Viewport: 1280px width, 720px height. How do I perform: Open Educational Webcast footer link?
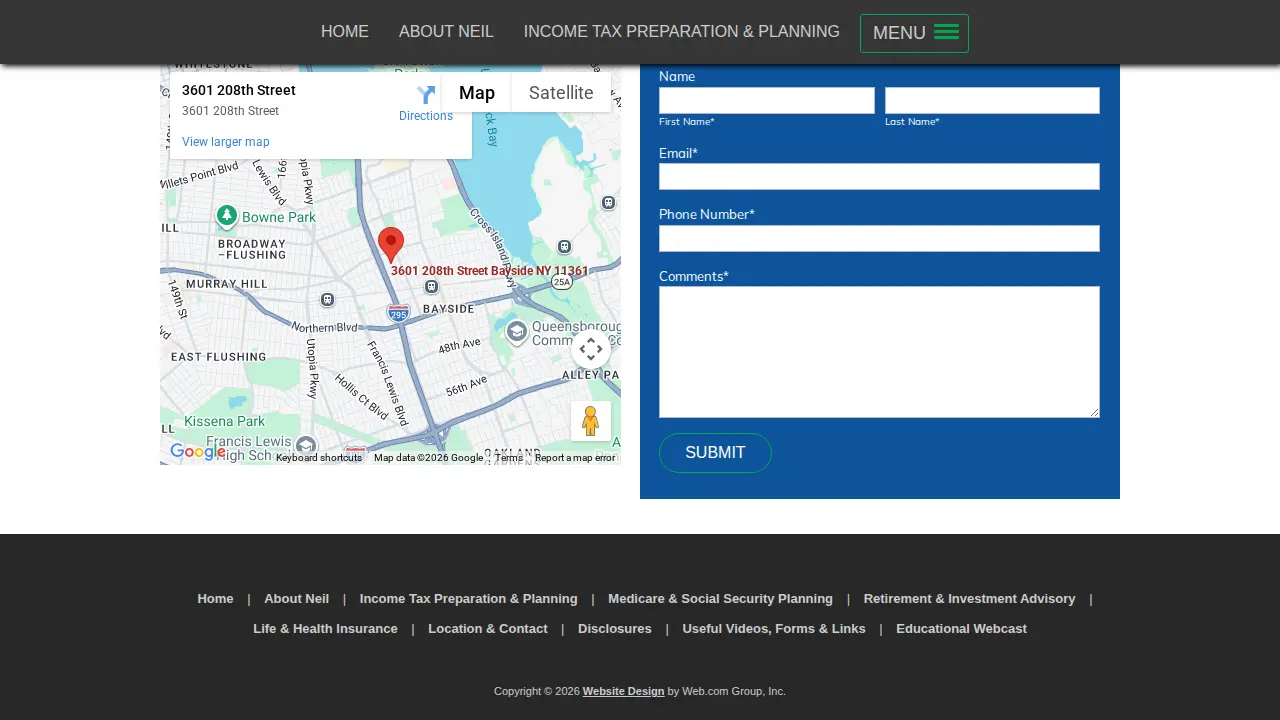[961, 629]
